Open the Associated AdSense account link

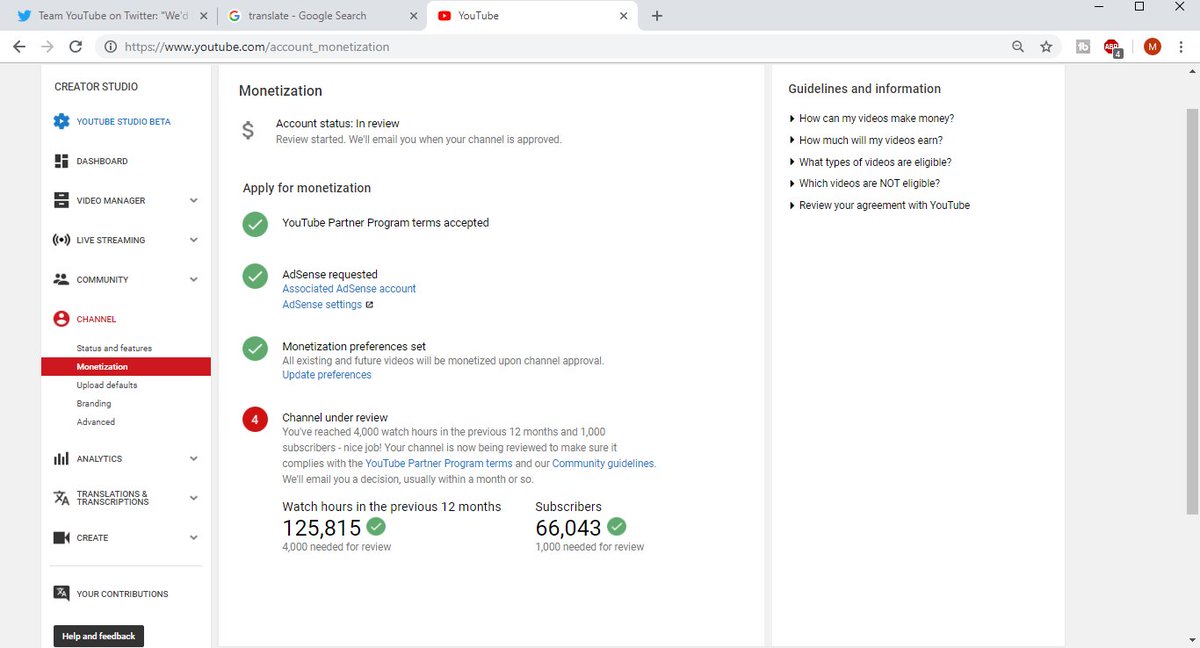click(x=349, y=289)
